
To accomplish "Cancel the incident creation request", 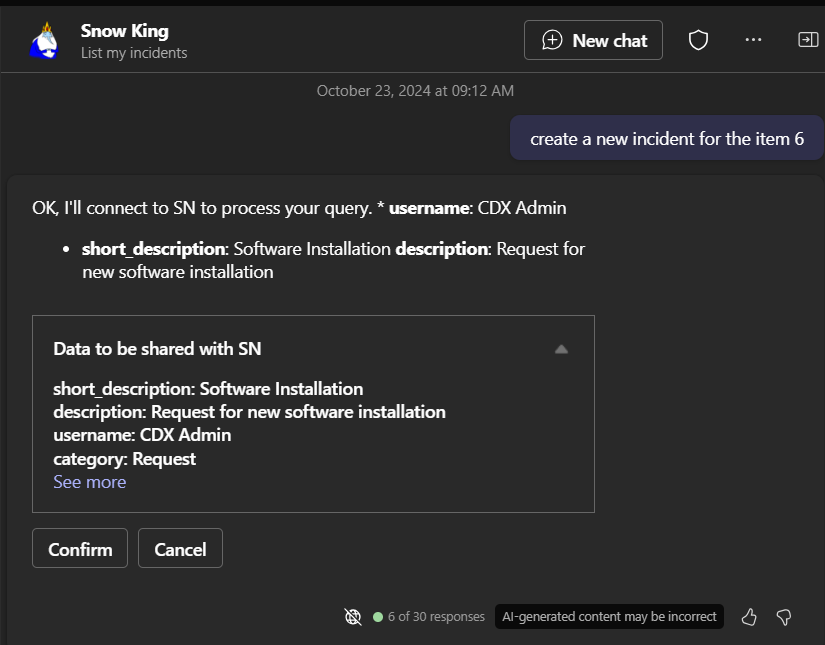I will (180, 548).
